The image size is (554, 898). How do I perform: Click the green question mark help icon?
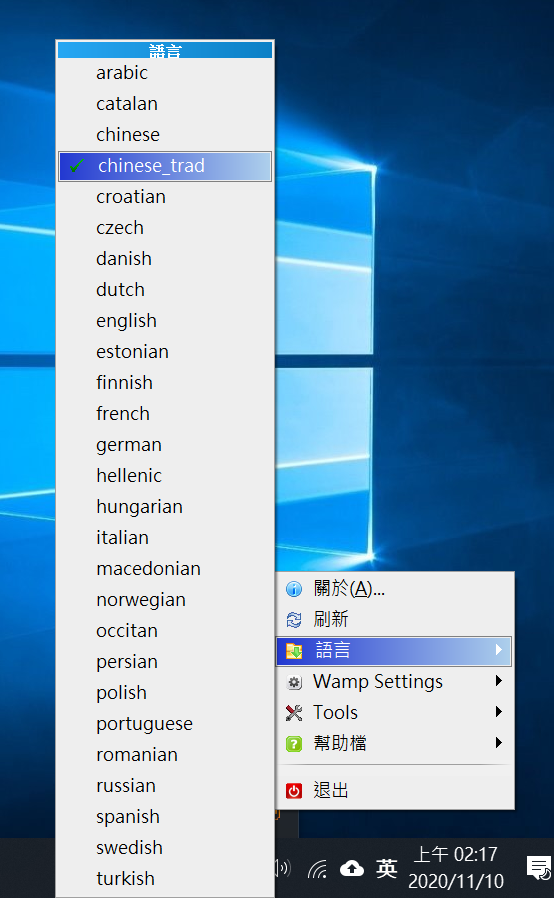tap(294, 744)
